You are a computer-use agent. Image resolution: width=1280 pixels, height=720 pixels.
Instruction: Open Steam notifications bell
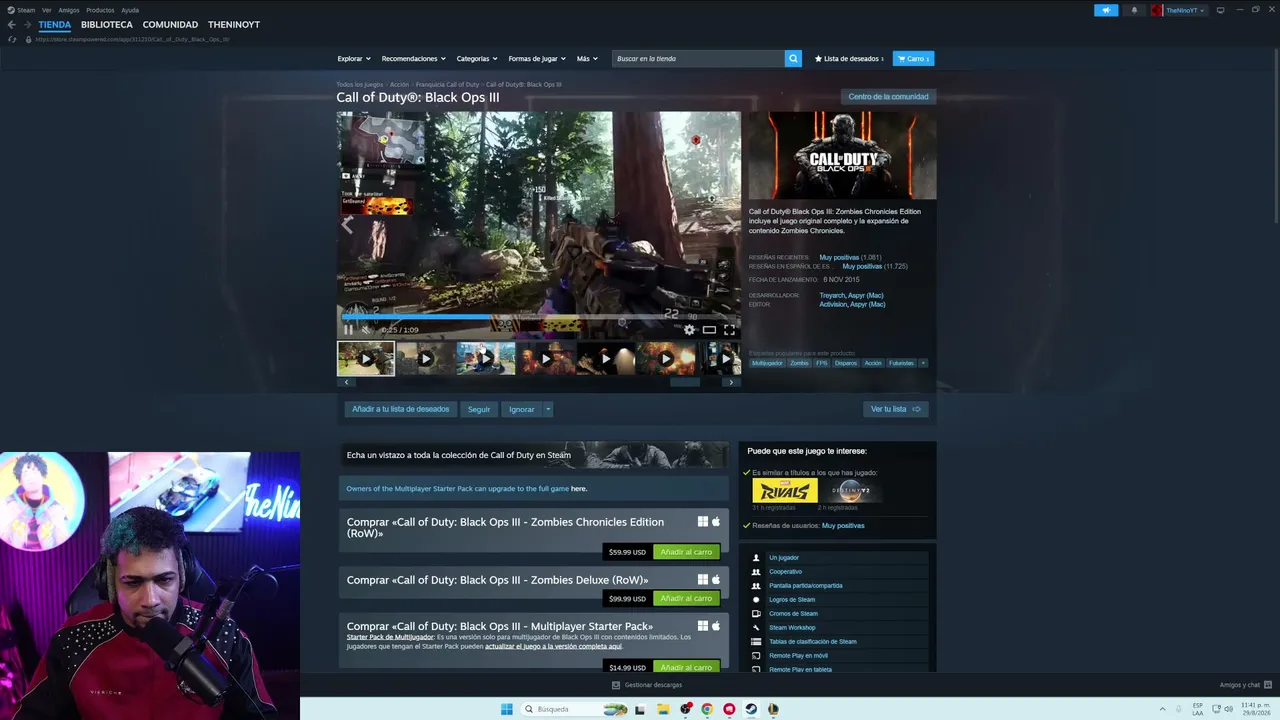(x=1134, y=10)
